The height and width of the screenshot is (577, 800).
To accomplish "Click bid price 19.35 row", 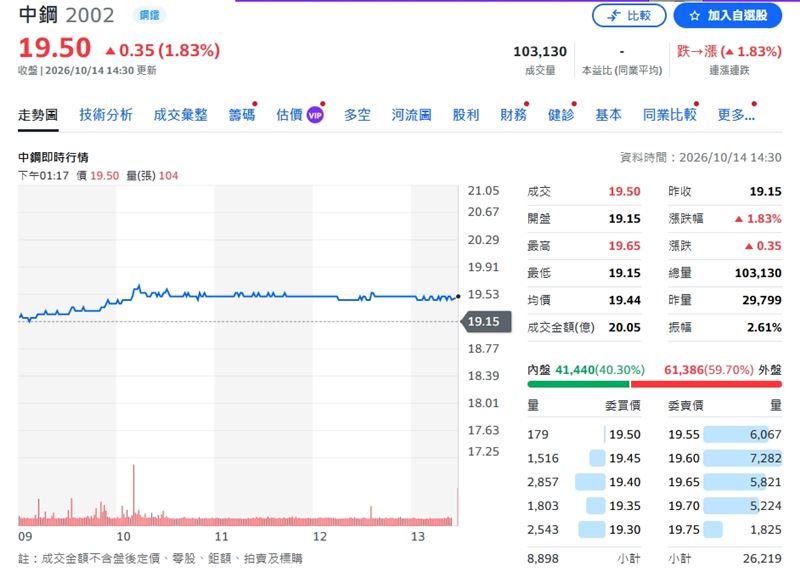I will (584, 506).
